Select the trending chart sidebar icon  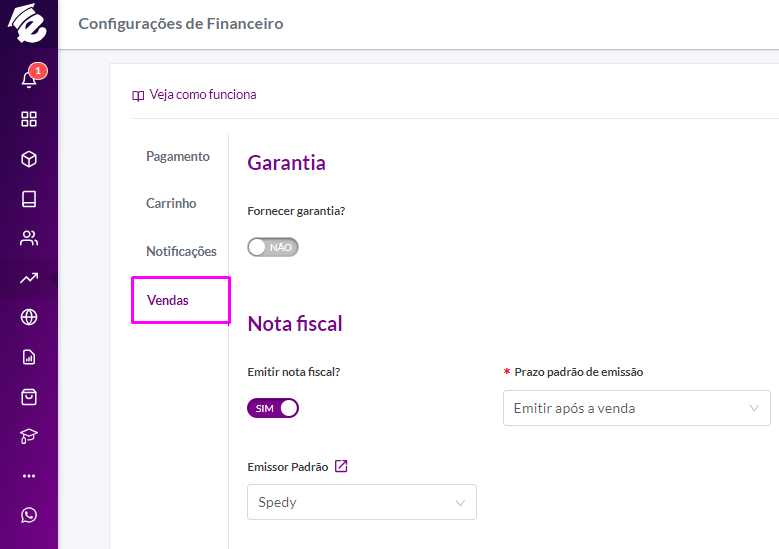(x=29, y=278)
